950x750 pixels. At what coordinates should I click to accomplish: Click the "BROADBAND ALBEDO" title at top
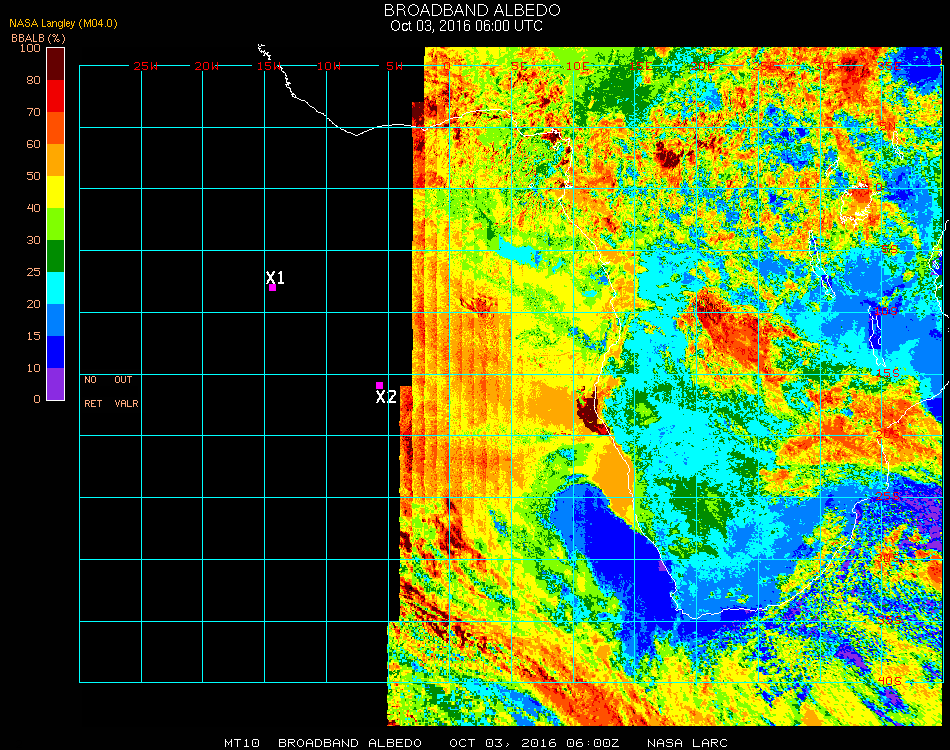point(472,10)
